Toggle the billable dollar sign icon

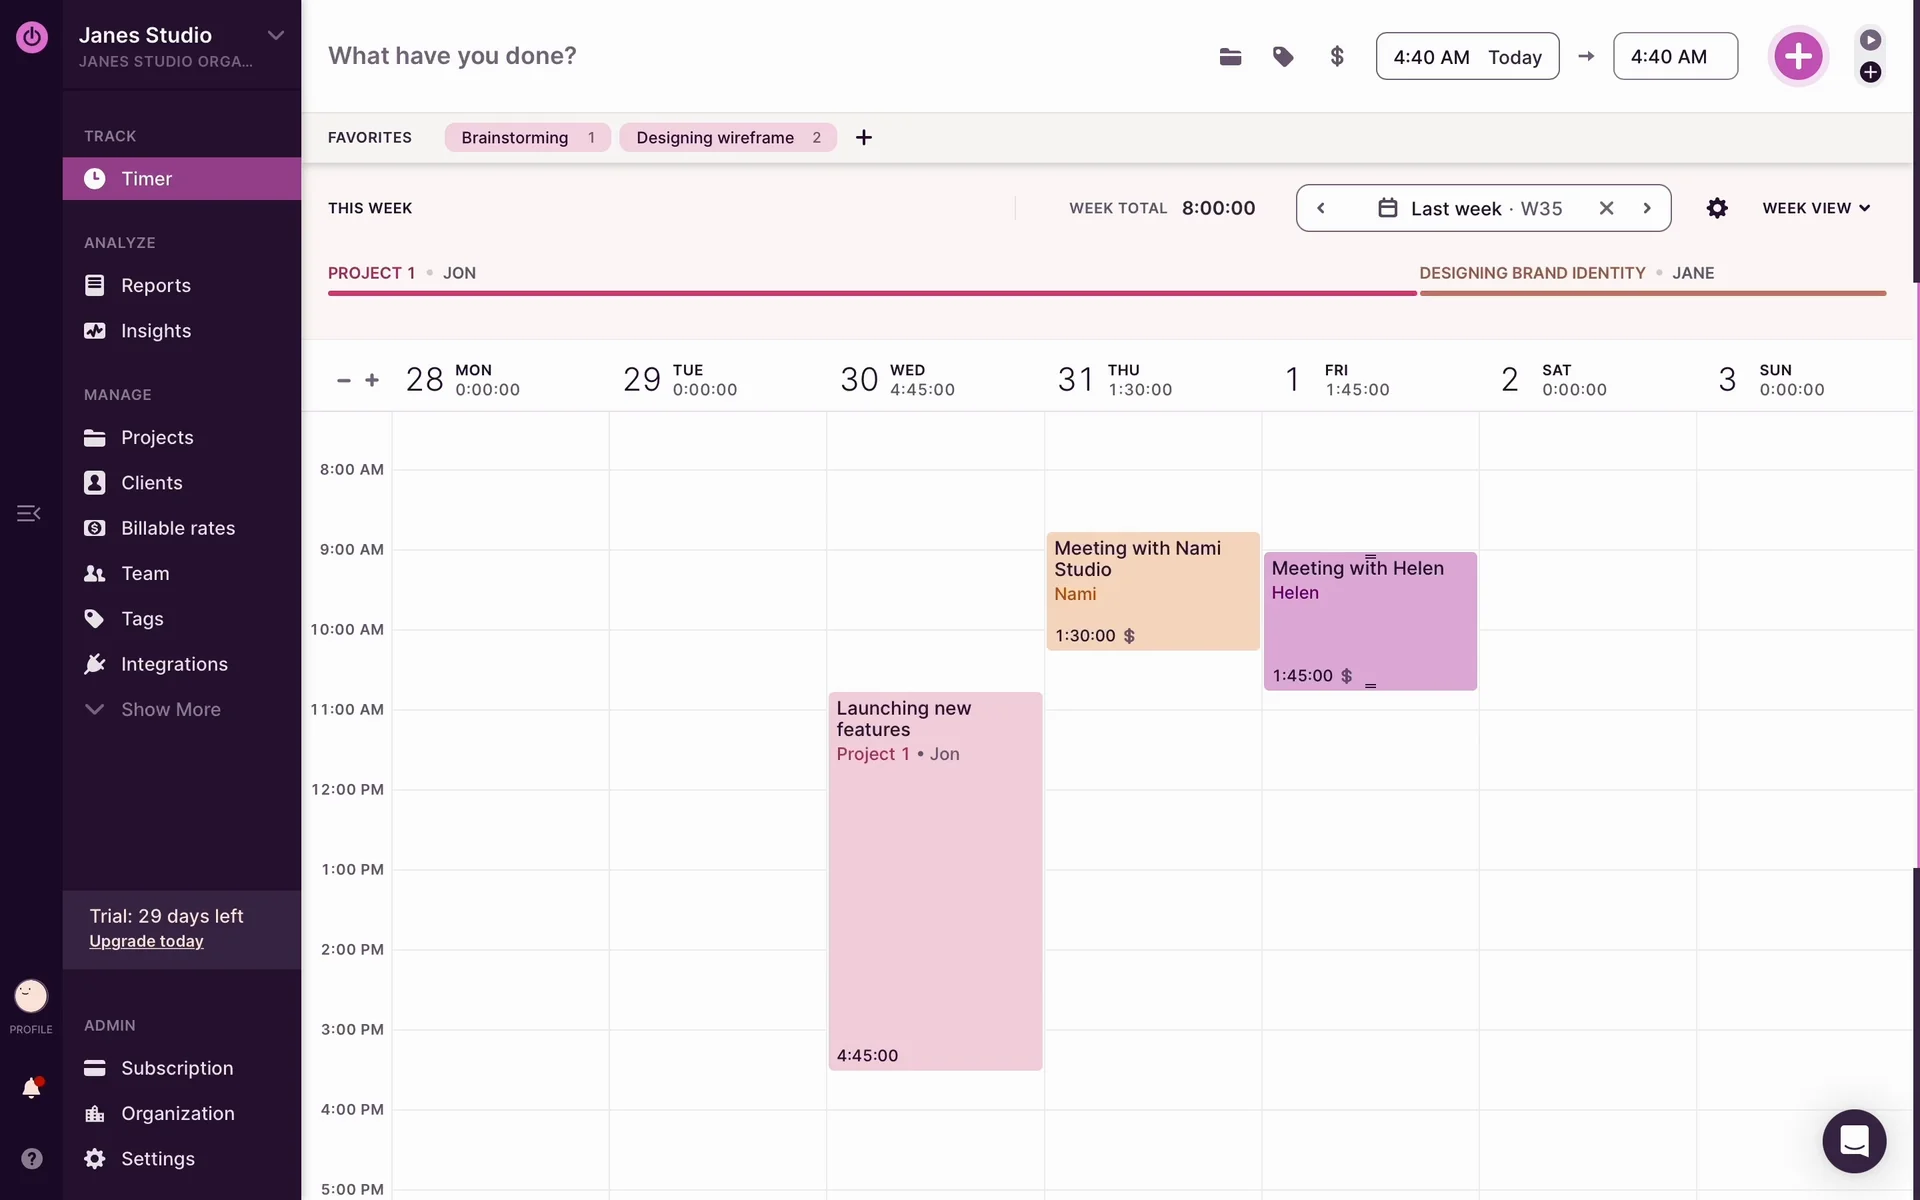(x=1337, y=57)
